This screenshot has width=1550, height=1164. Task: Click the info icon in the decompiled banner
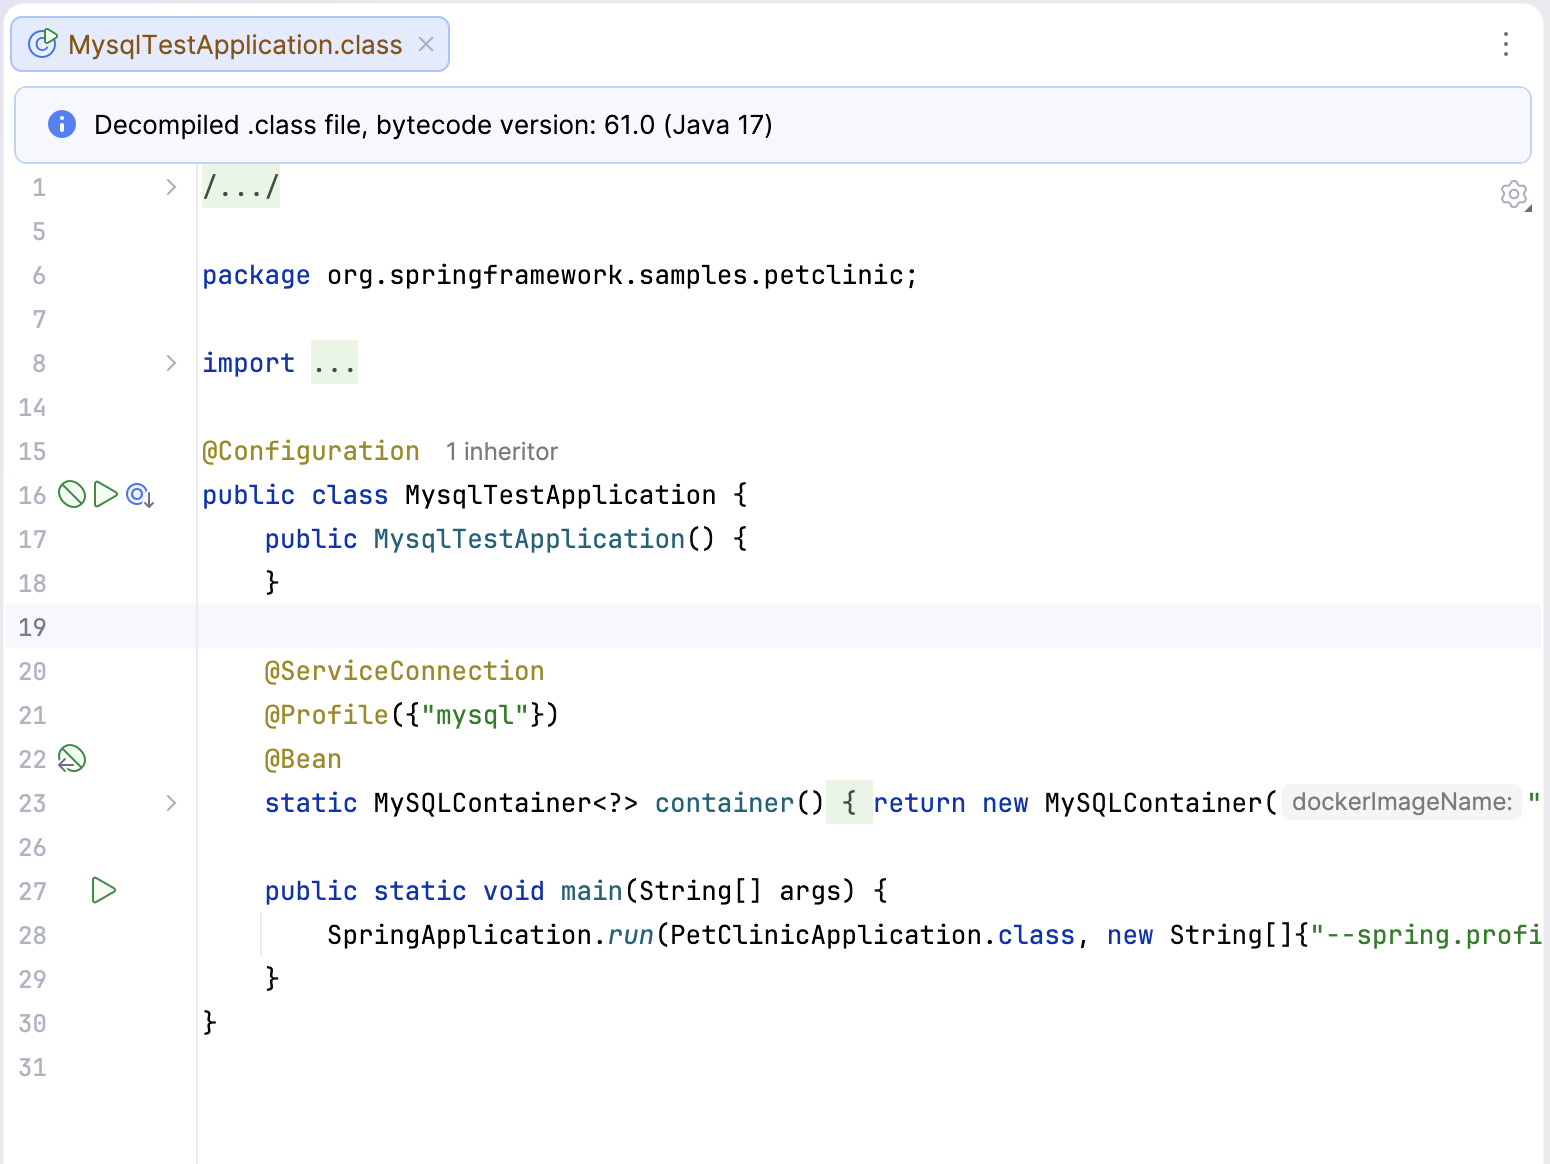click(61, 124)
